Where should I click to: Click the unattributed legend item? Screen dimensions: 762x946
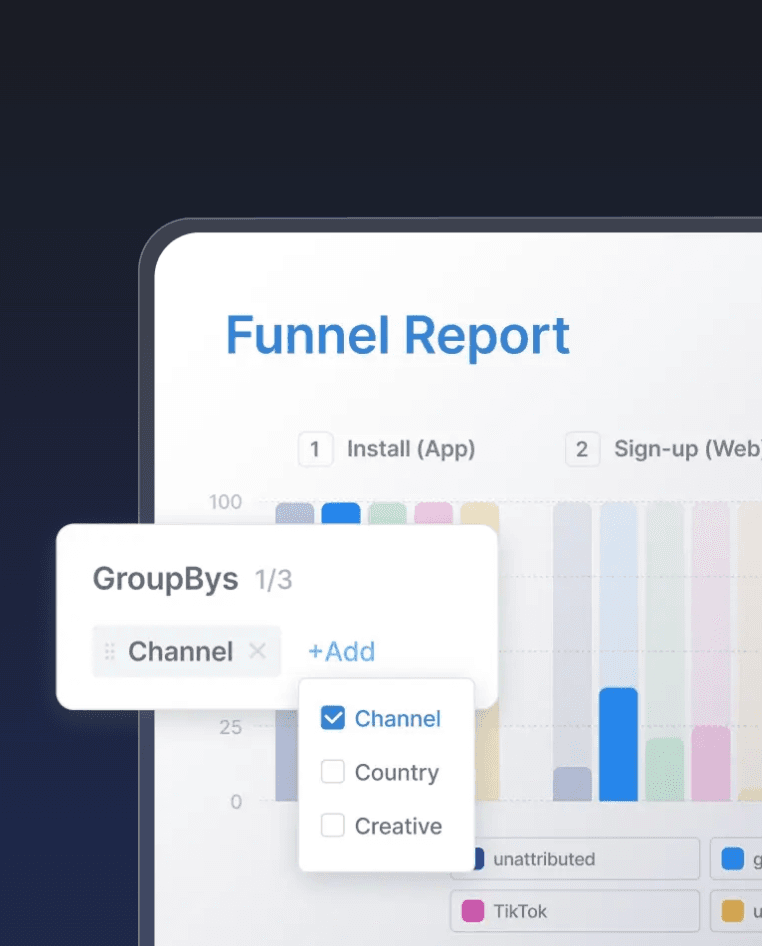pos(575,859)
